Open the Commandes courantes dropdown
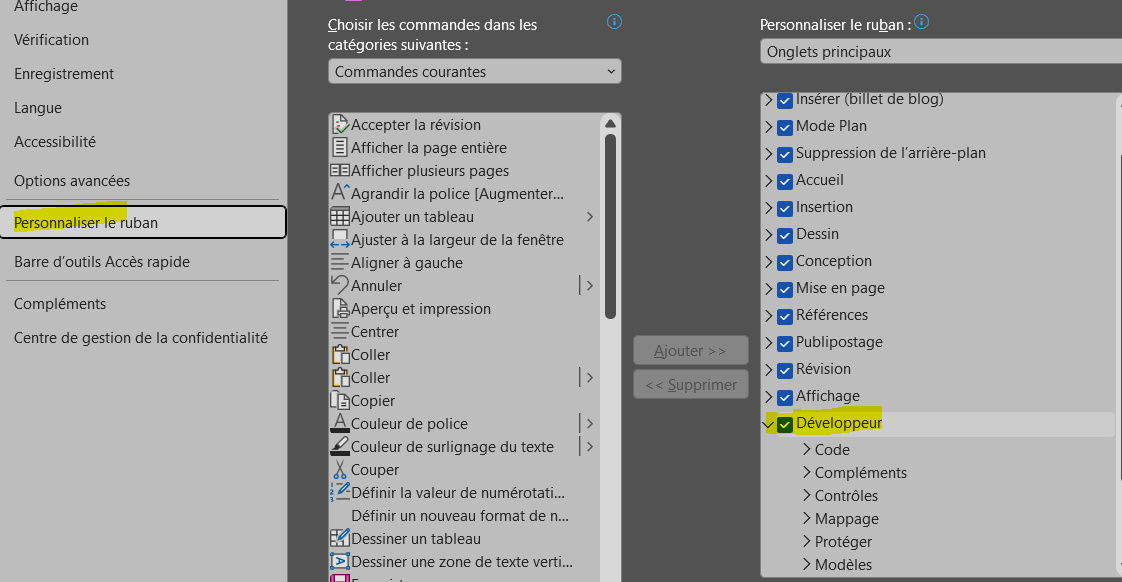 [x=474, y=72]
